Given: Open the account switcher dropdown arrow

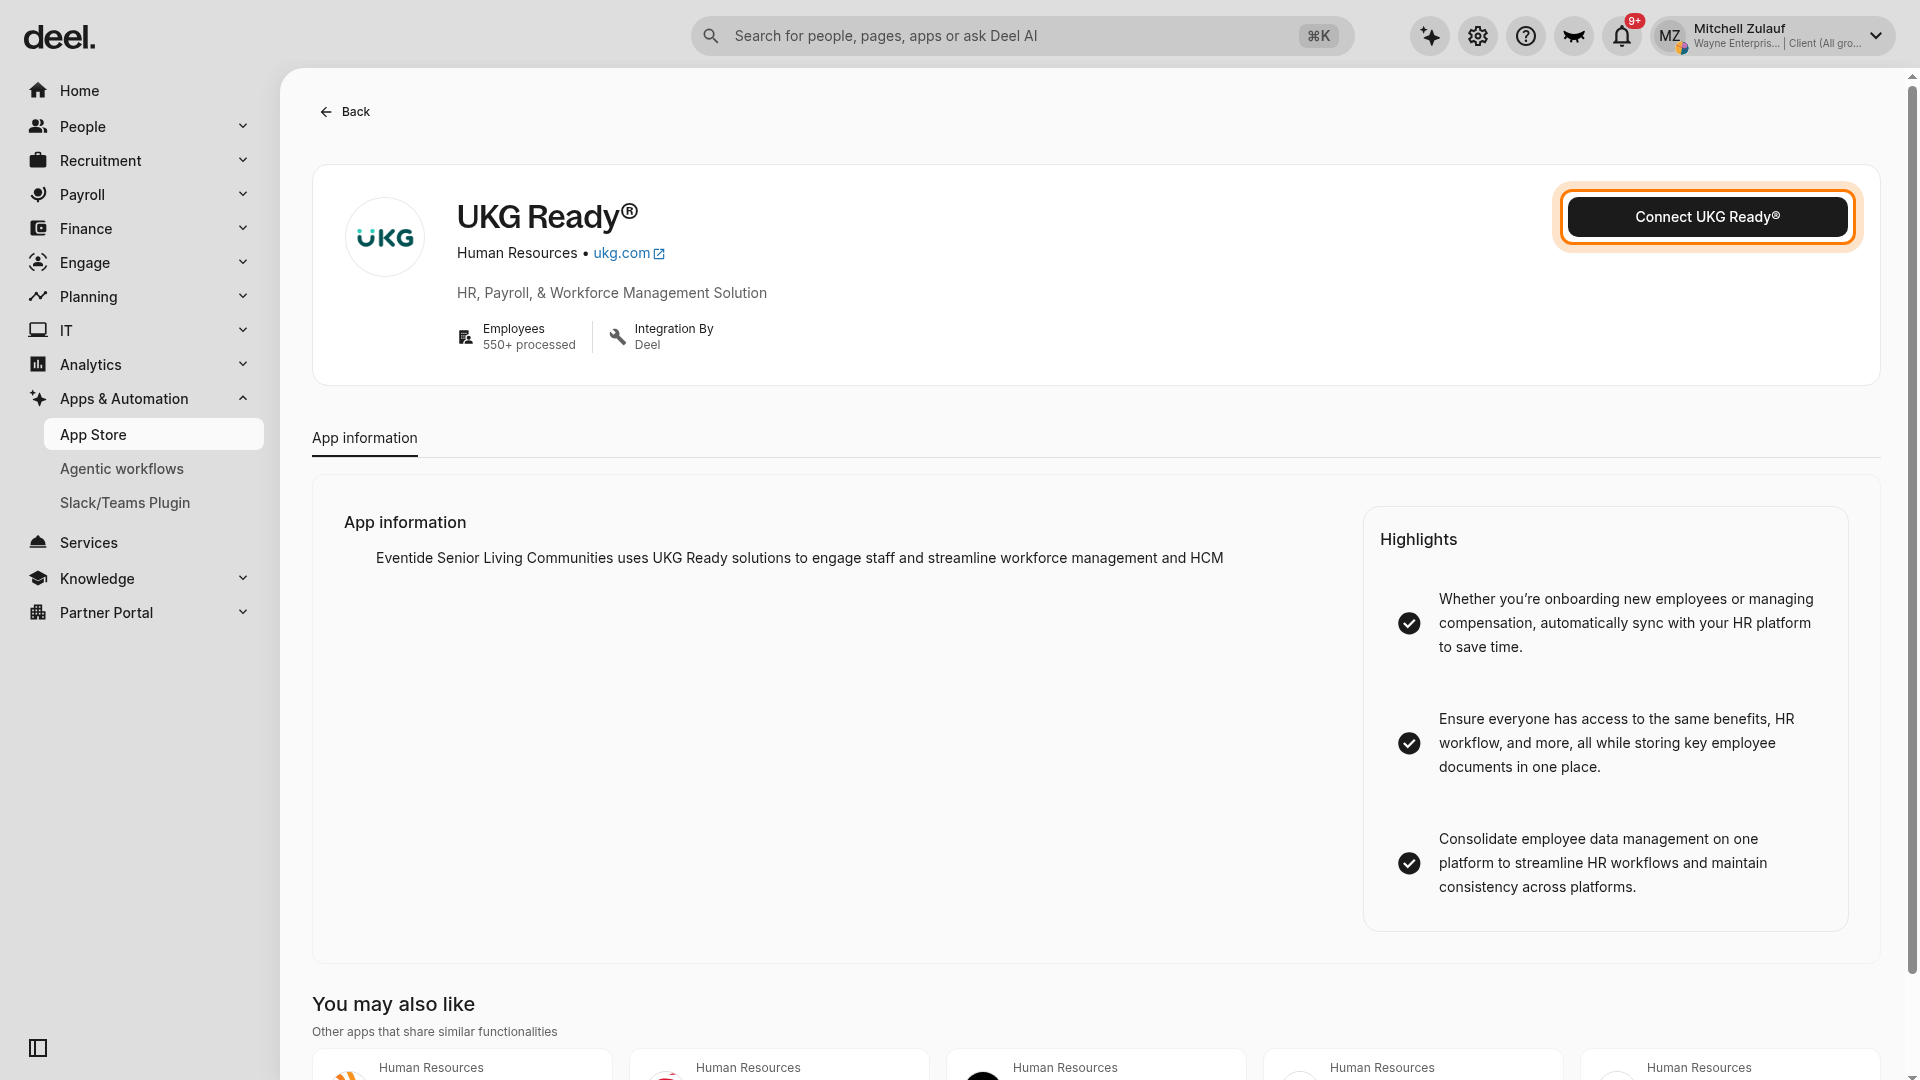Looking at the screenshot, I should 1876,36.
